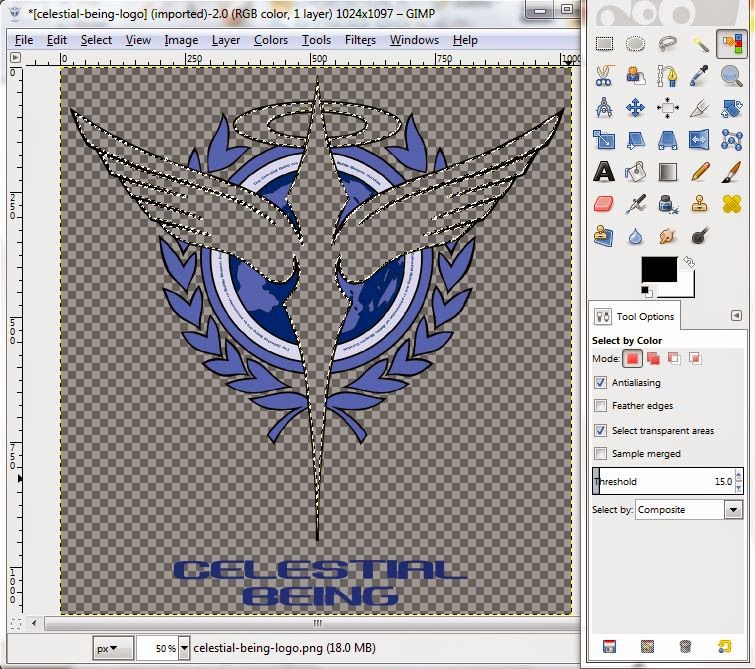
Task: Select the Perspective tool
Action: pyautogui.click(x=668, y=140)
